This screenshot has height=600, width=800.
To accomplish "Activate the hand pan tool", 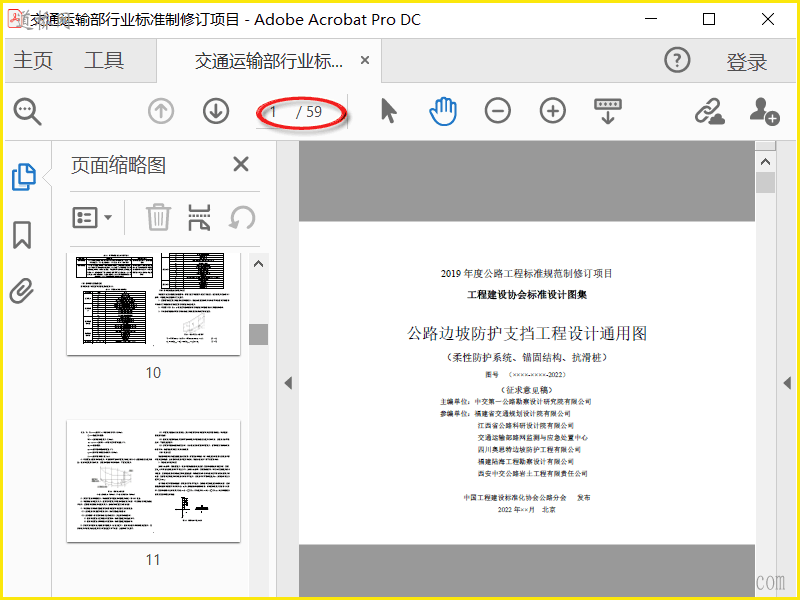I will (x=443, y=111).
